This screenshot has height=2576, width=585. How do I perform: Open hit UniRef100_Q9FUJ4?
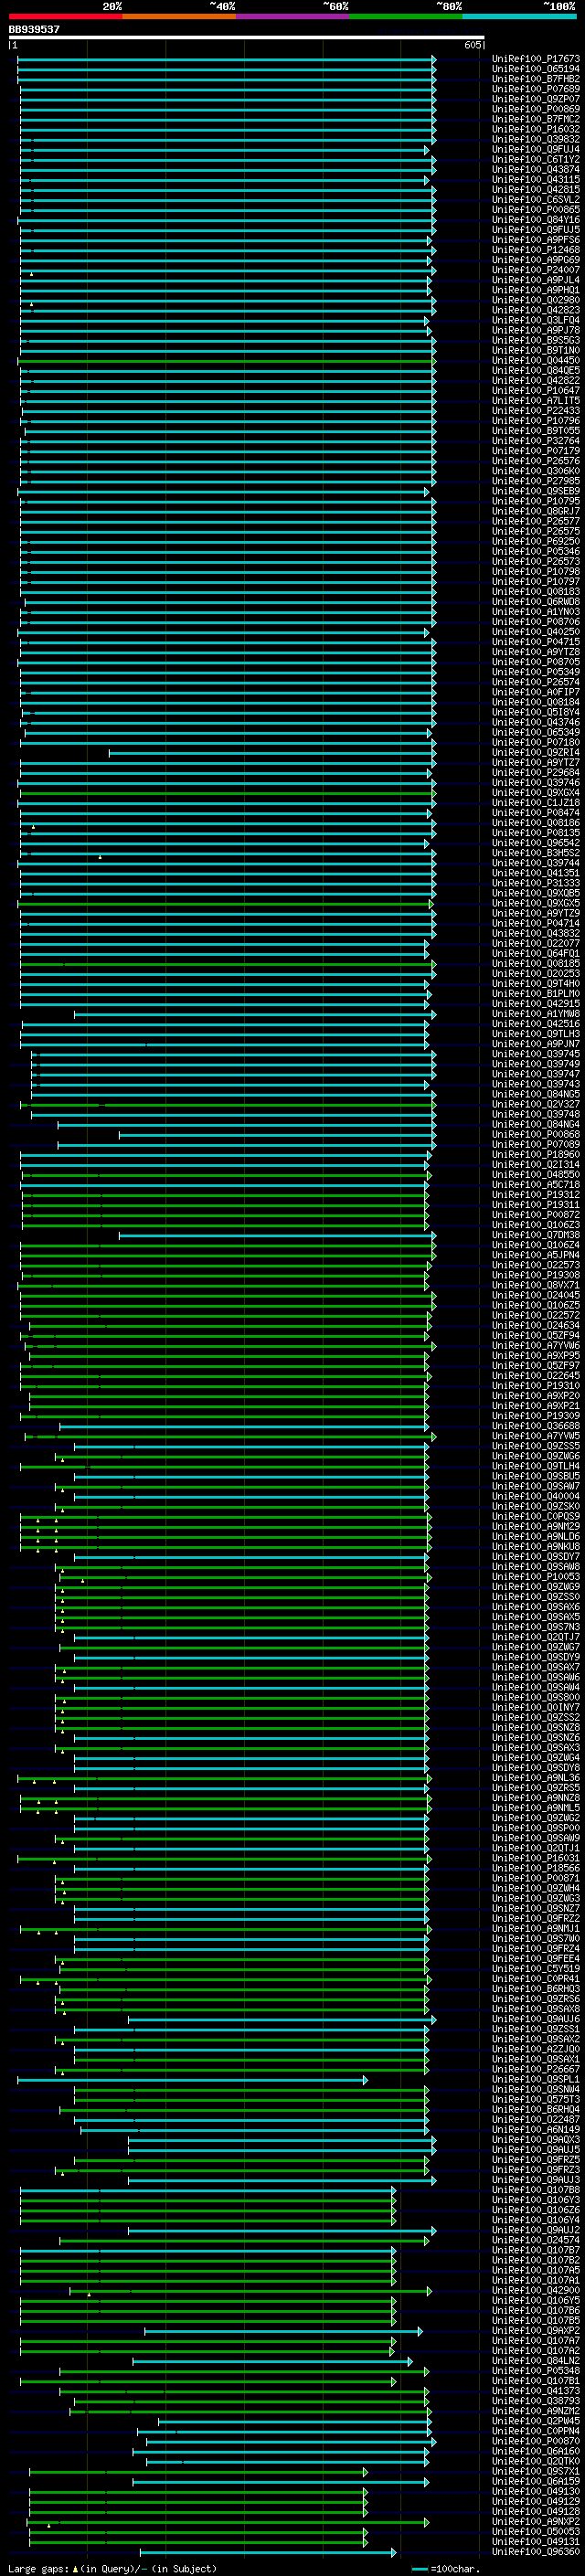point(536,149)
